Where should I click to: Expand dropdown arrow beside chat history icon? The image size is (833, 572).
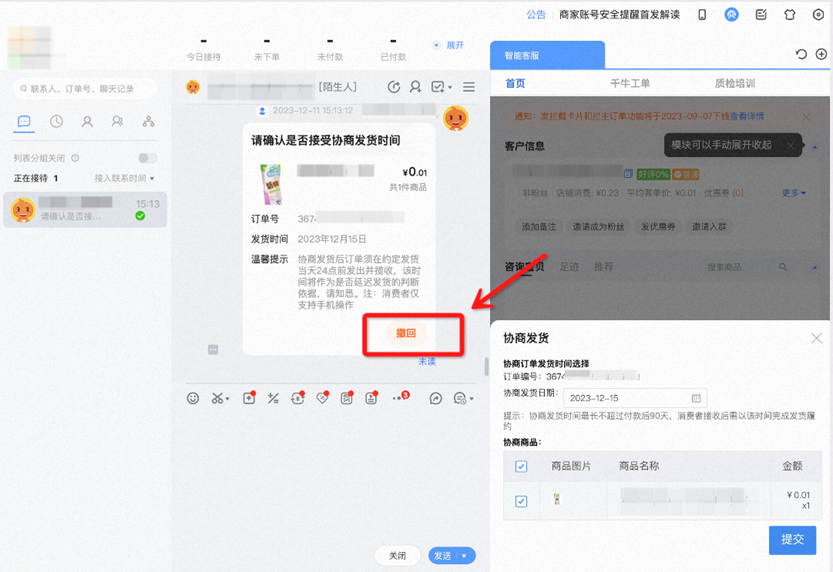tap(471, 399)
